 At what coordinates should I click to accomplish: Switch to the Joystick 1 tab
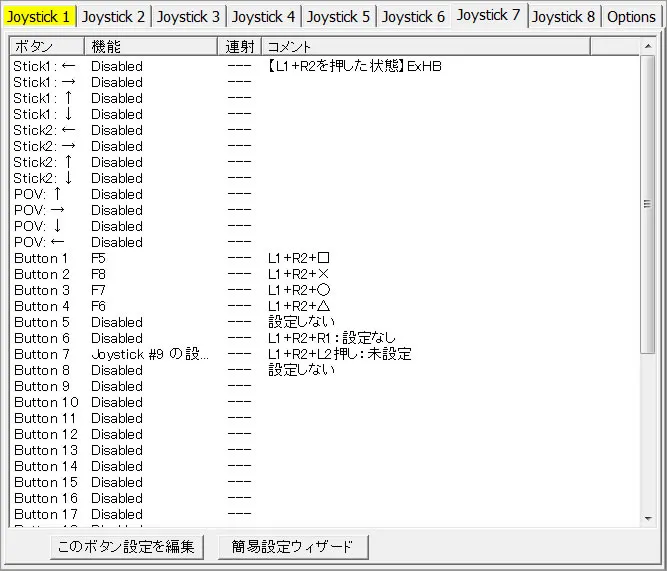point(38,17)
